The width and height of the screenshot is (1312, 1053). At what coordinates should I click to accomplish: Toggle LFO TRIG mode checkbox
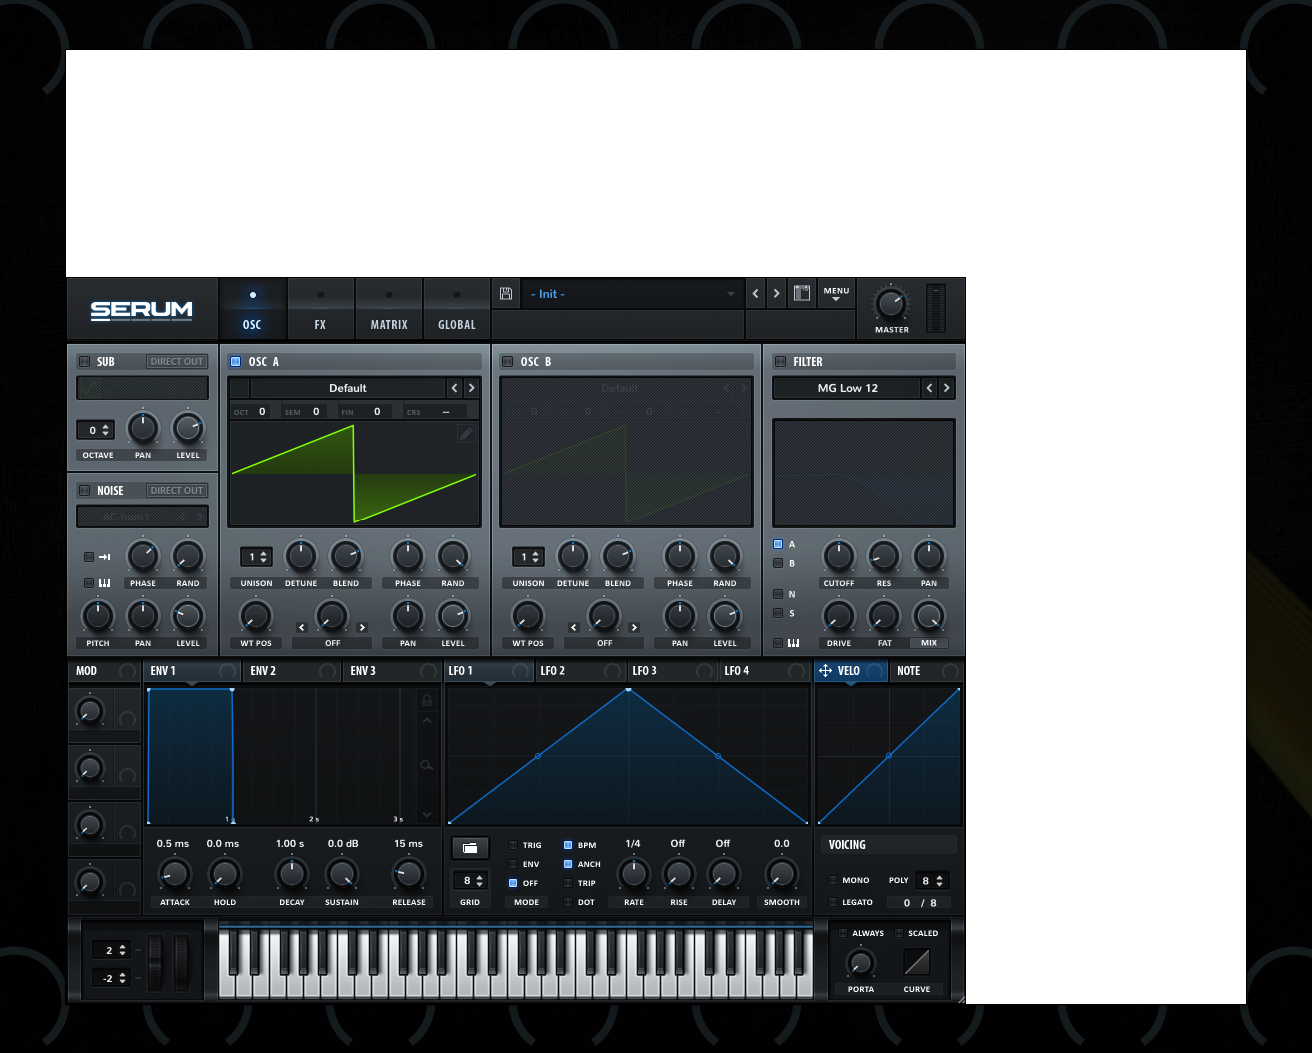[513, 845]
